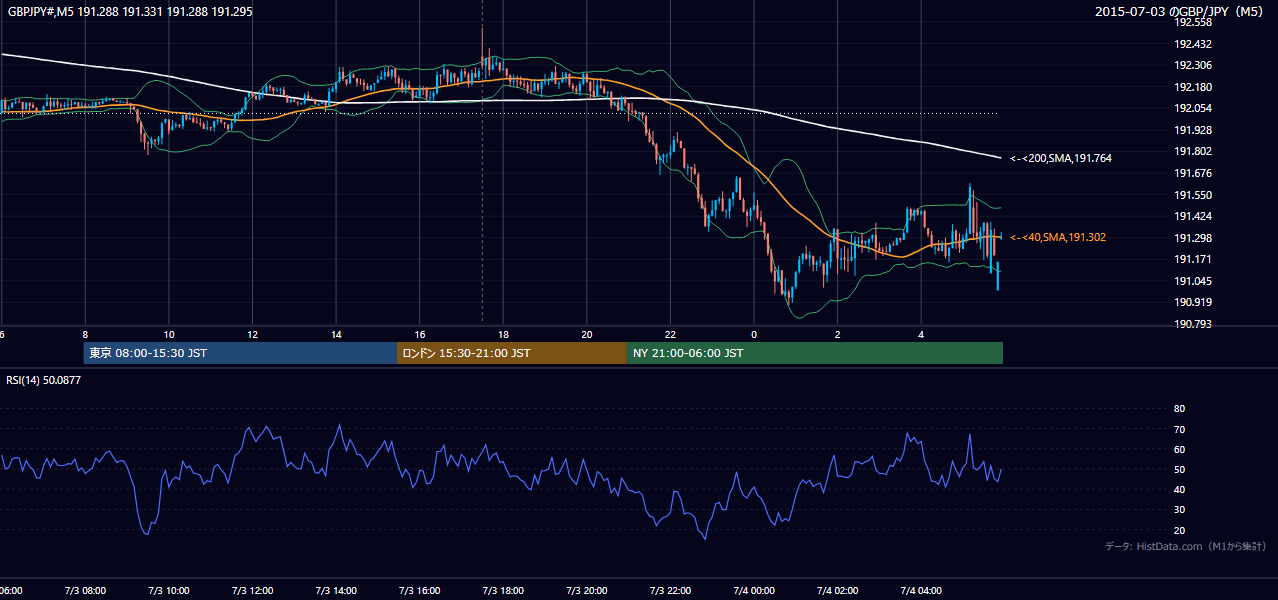Click price axis label 191.045
The height and width of the screenshot is (600, 1278).
click(1193, 281)
